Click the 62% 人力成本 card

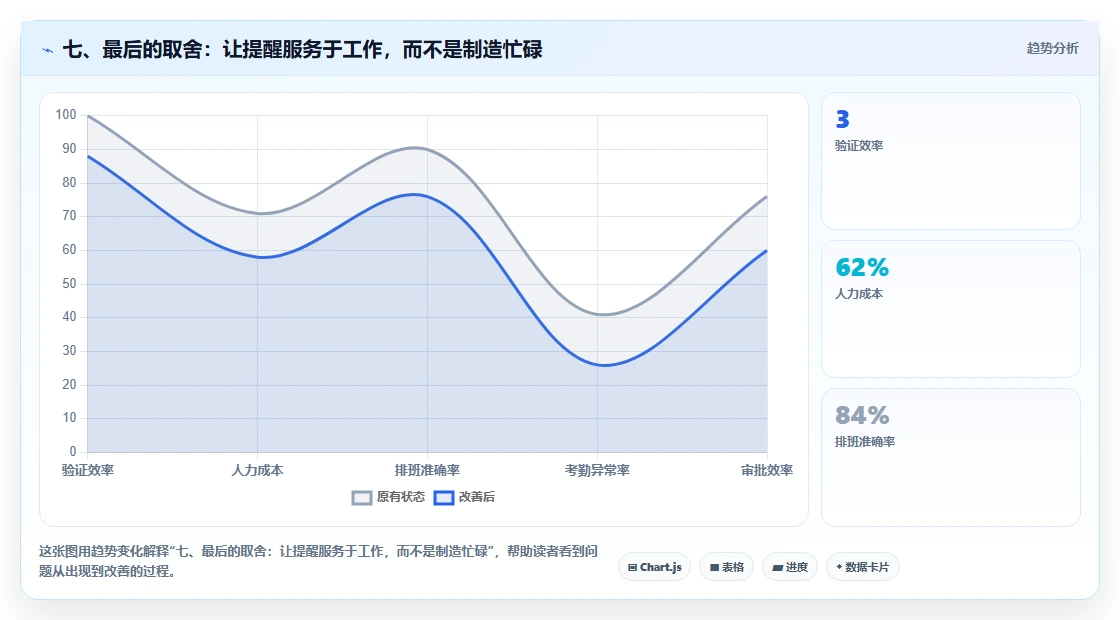click(x=951, y=309)
